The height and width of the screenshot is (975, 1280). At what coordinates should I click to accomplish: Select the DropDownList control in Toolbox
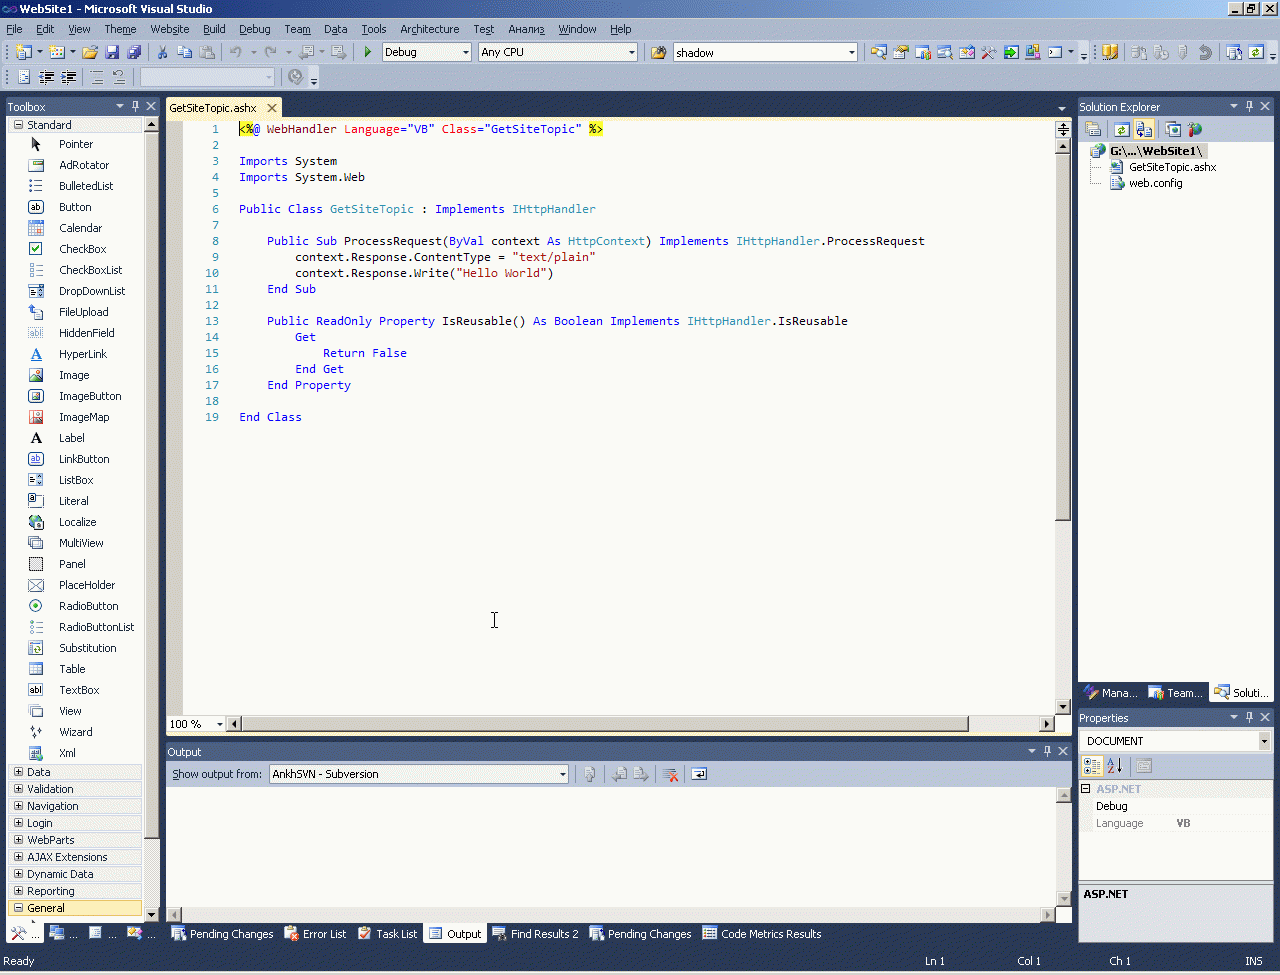coord(92,291)
